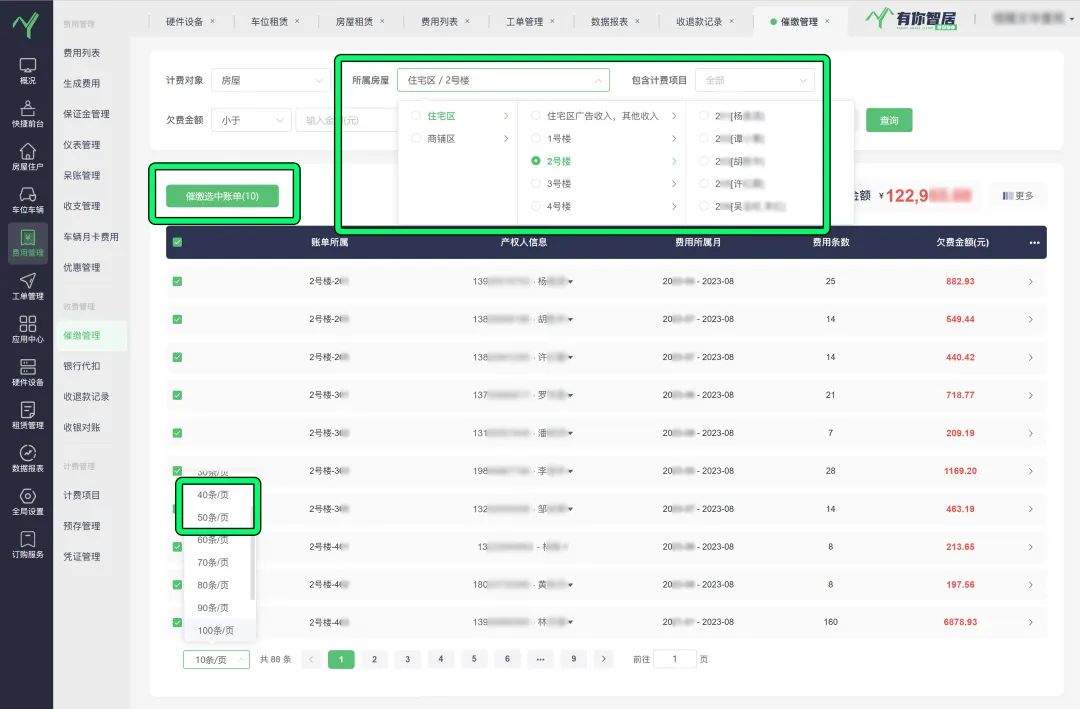This screenshot has width=1080, height=709.
Task: Open 全局设置 settings icon
Action: click(x=27, y=501)
